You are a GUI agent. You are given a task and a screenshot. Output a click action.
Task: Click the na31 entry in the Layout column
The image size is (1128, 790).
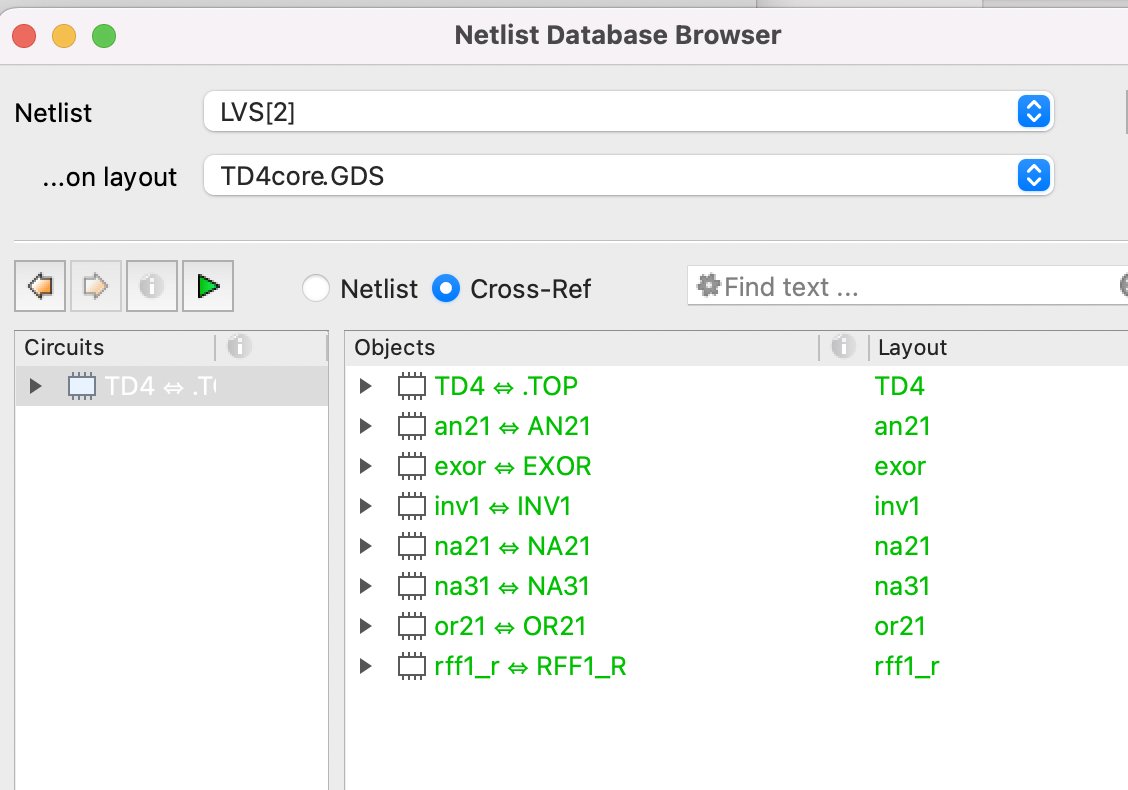(x=902, y=586)
